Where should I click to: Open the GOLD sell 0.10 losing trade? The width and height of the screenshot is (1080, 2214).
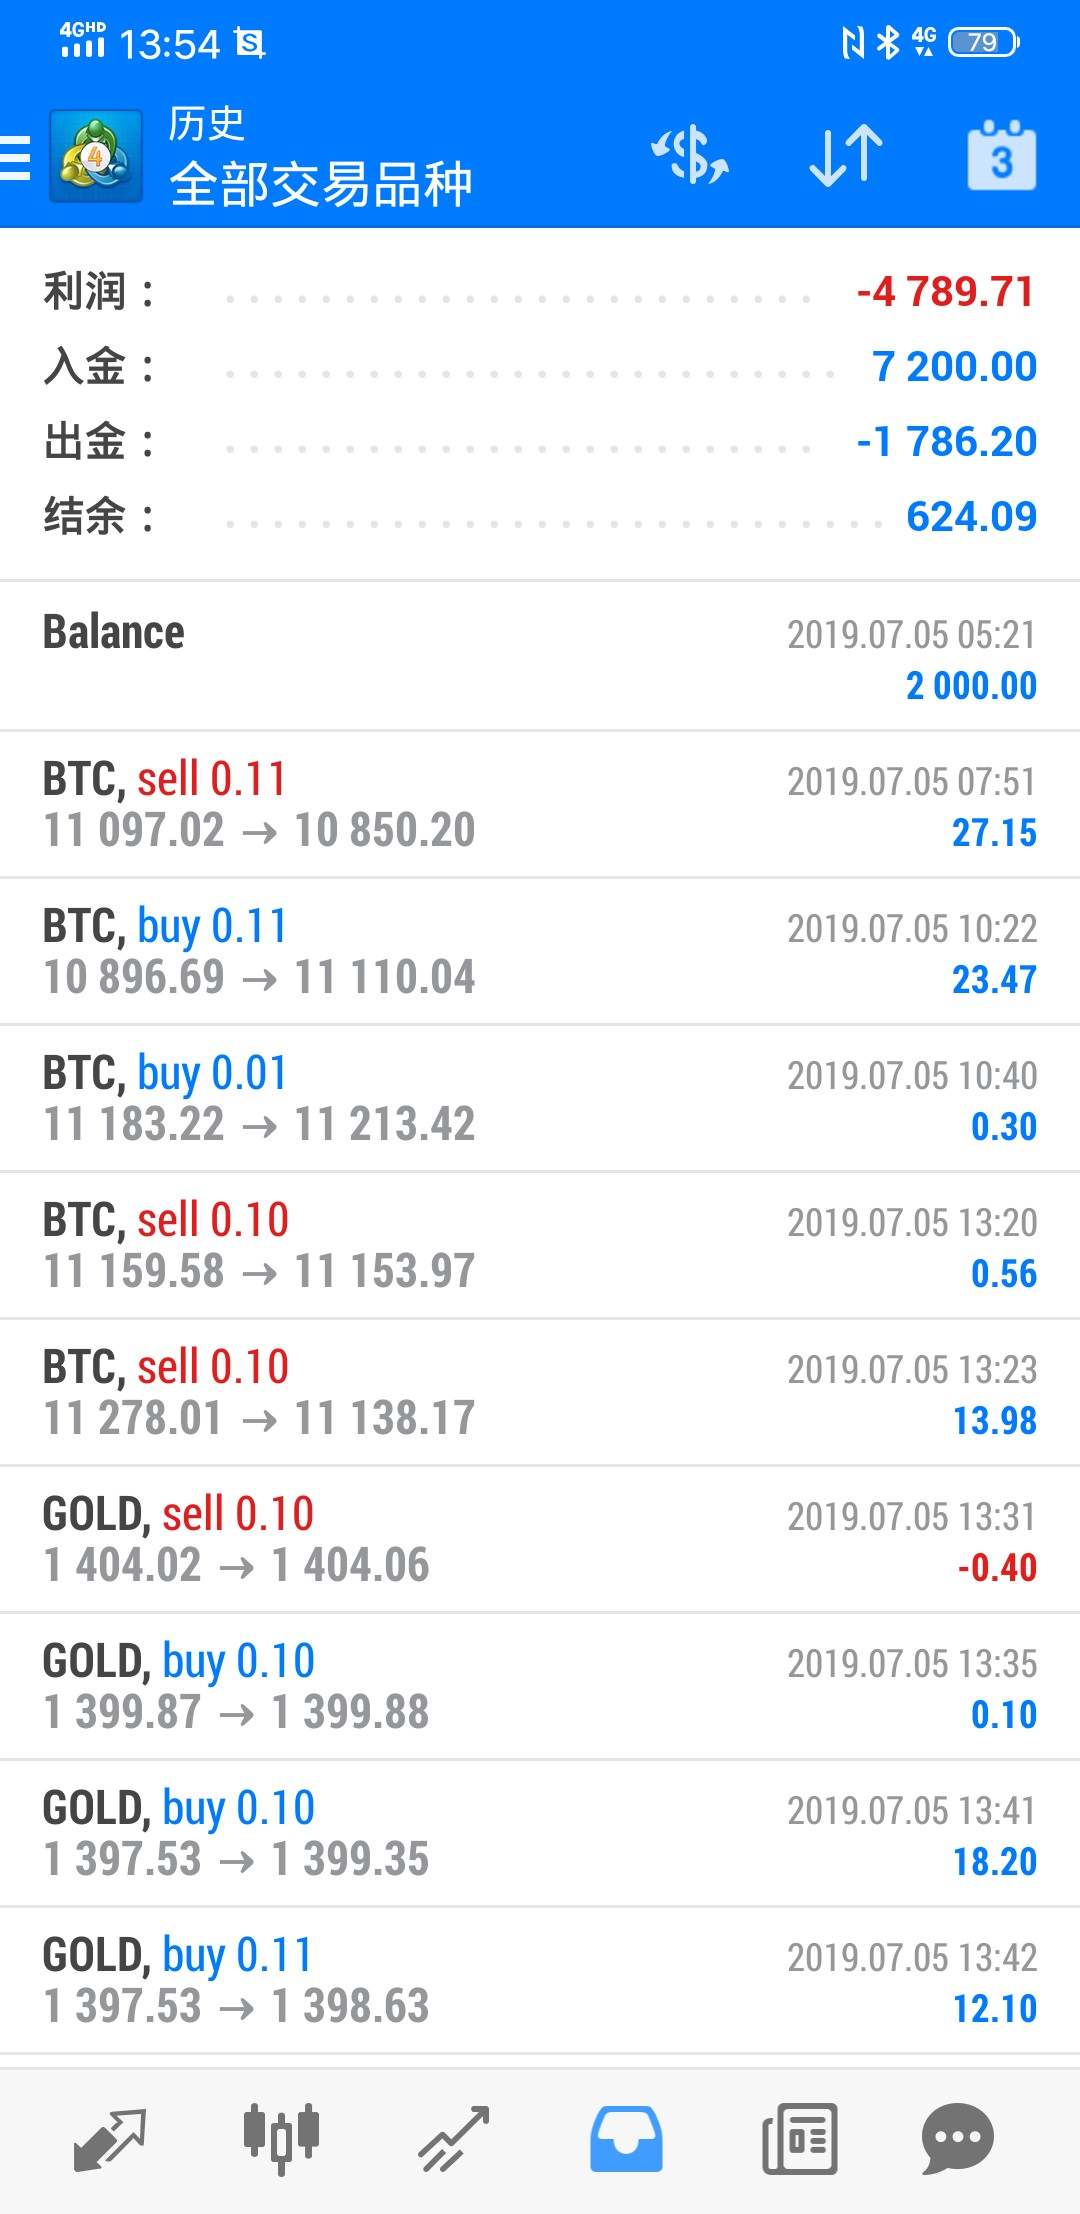click(x=540, y=1539)
